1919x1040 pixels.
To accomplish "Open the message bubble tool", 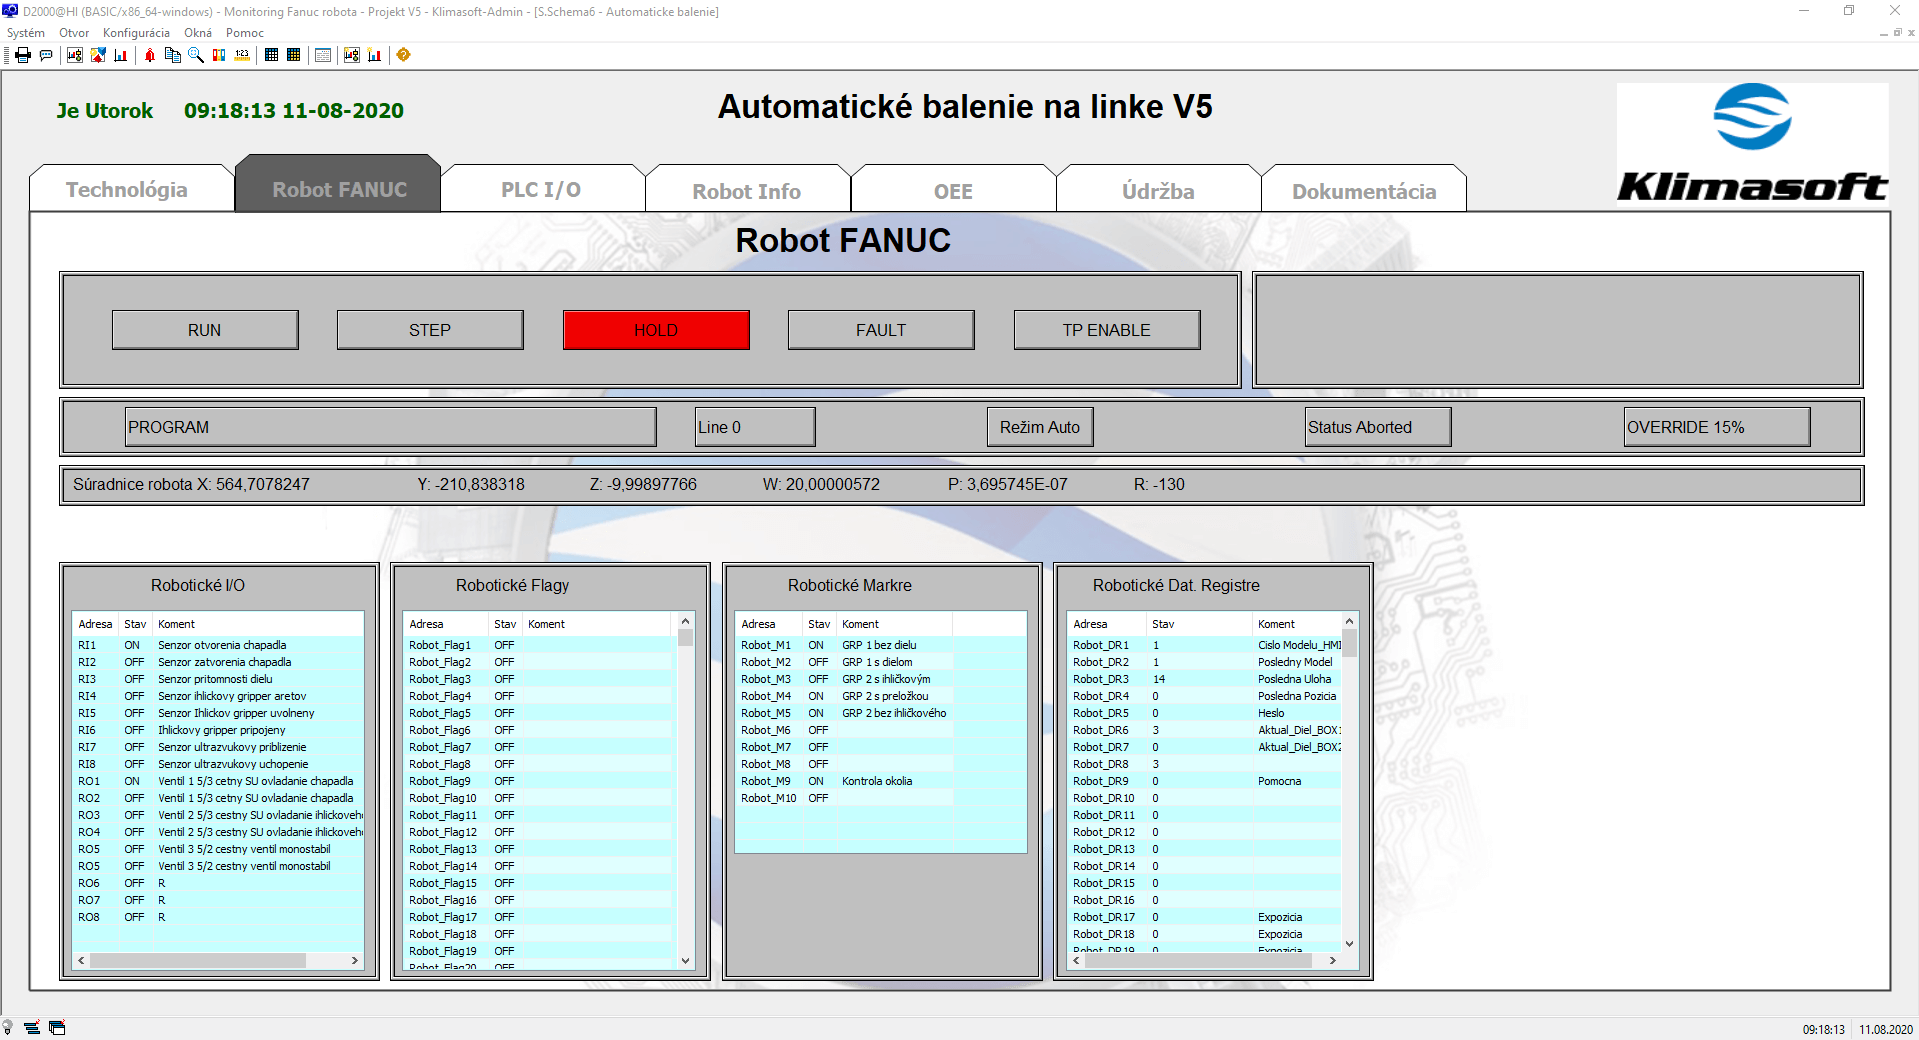I will 46,55.
